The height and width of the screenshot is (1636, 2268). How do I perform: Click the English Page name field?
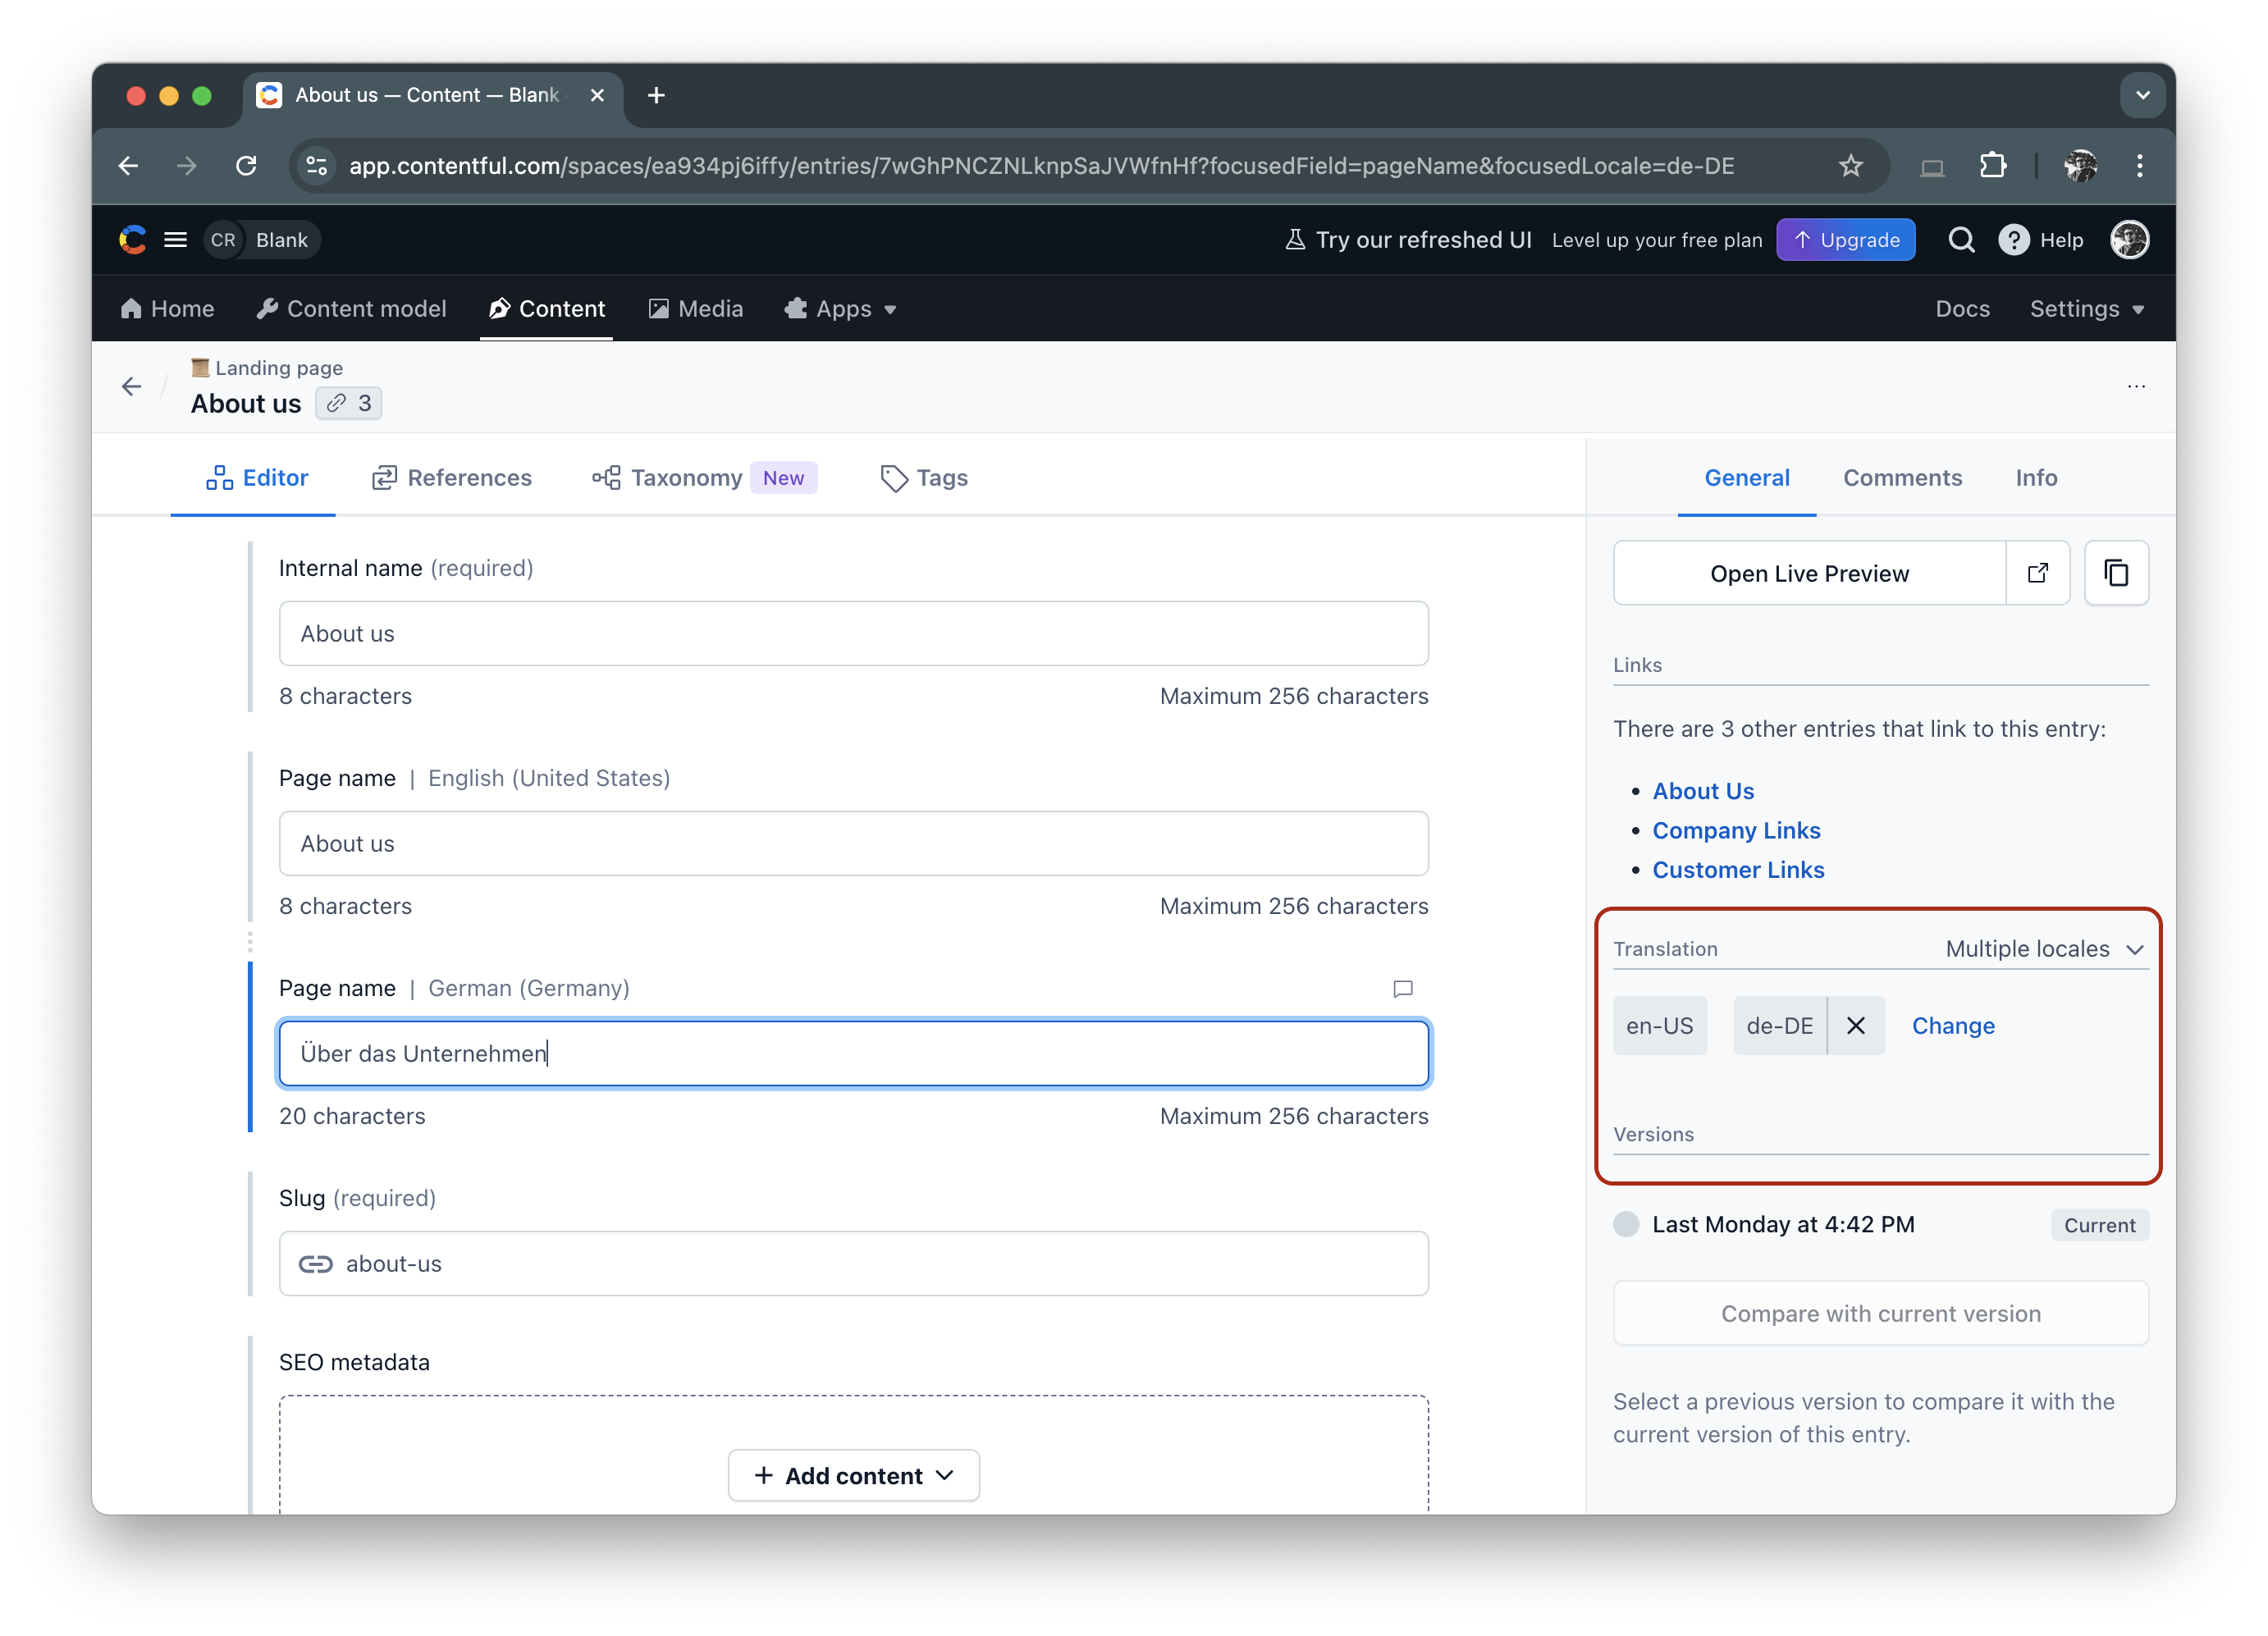pos(853,843)
